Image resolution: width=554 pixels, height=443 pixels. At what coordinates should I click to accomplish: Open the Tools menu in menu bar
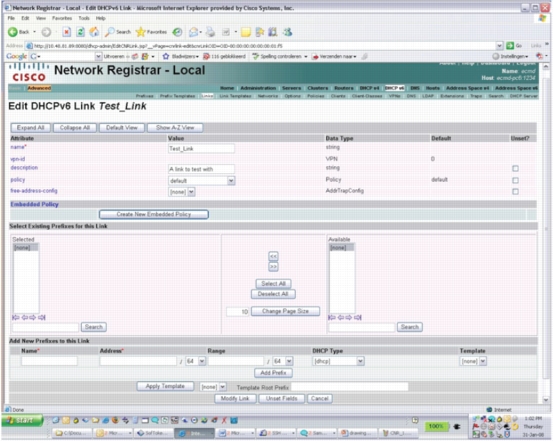(84, 18)
